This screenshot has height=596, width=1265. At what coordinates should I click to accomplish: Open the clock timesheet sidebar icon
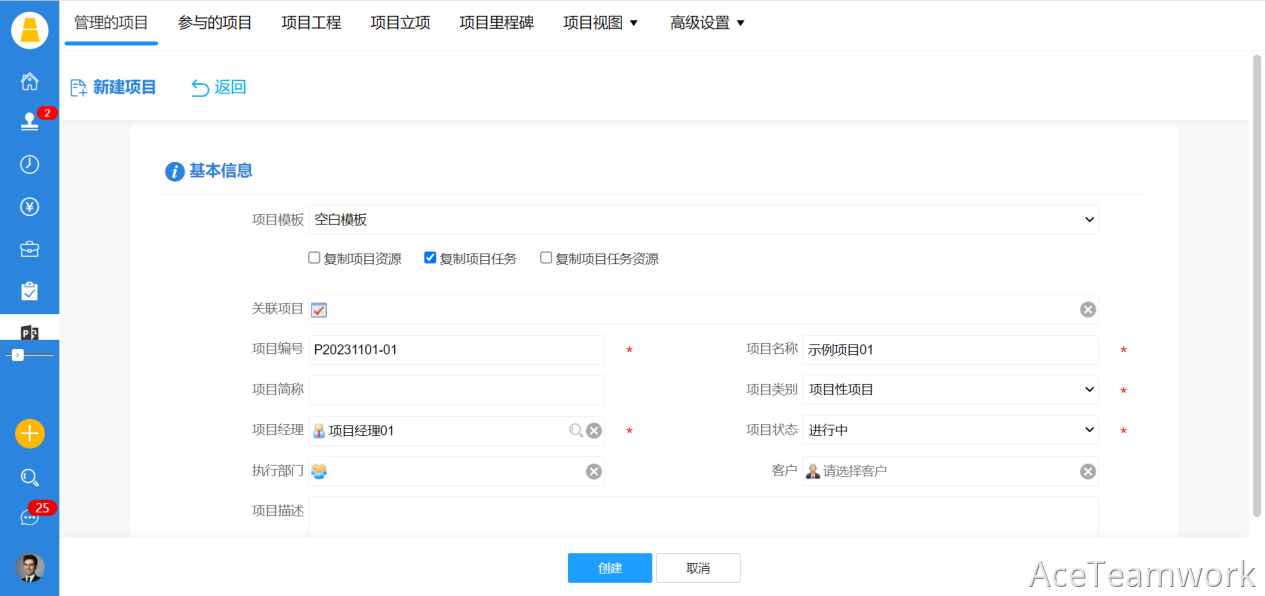click(x=29, y=165)
